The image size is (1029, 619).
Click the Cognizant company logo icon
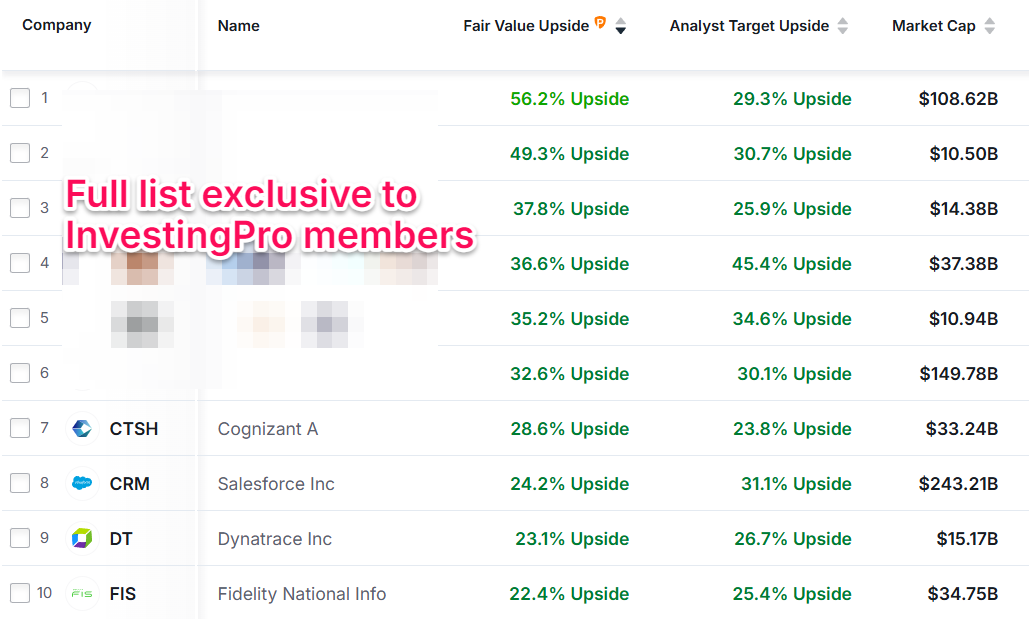[81, 428]
